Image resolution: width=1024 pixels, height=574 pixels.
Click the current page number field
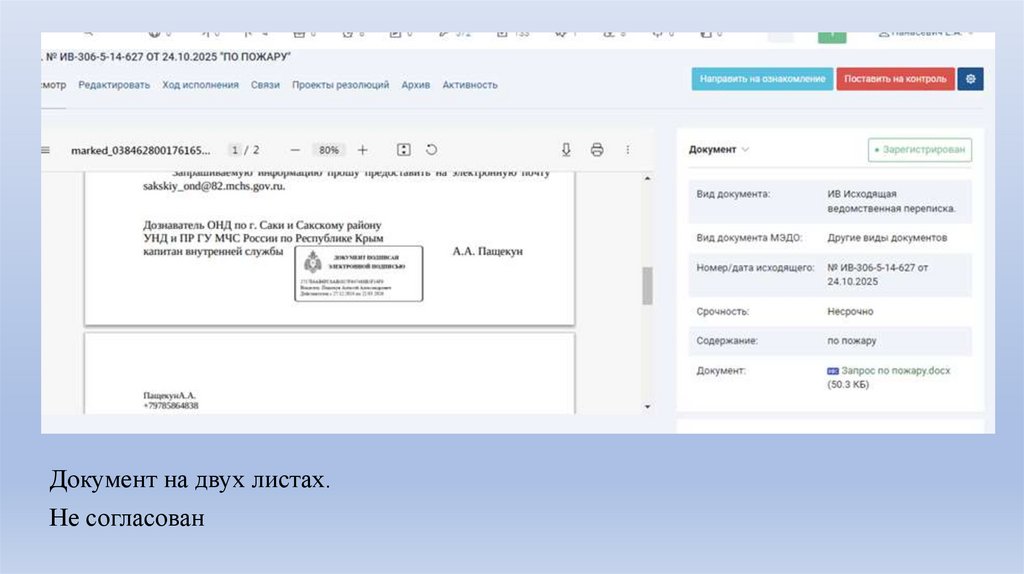(234, 150)
